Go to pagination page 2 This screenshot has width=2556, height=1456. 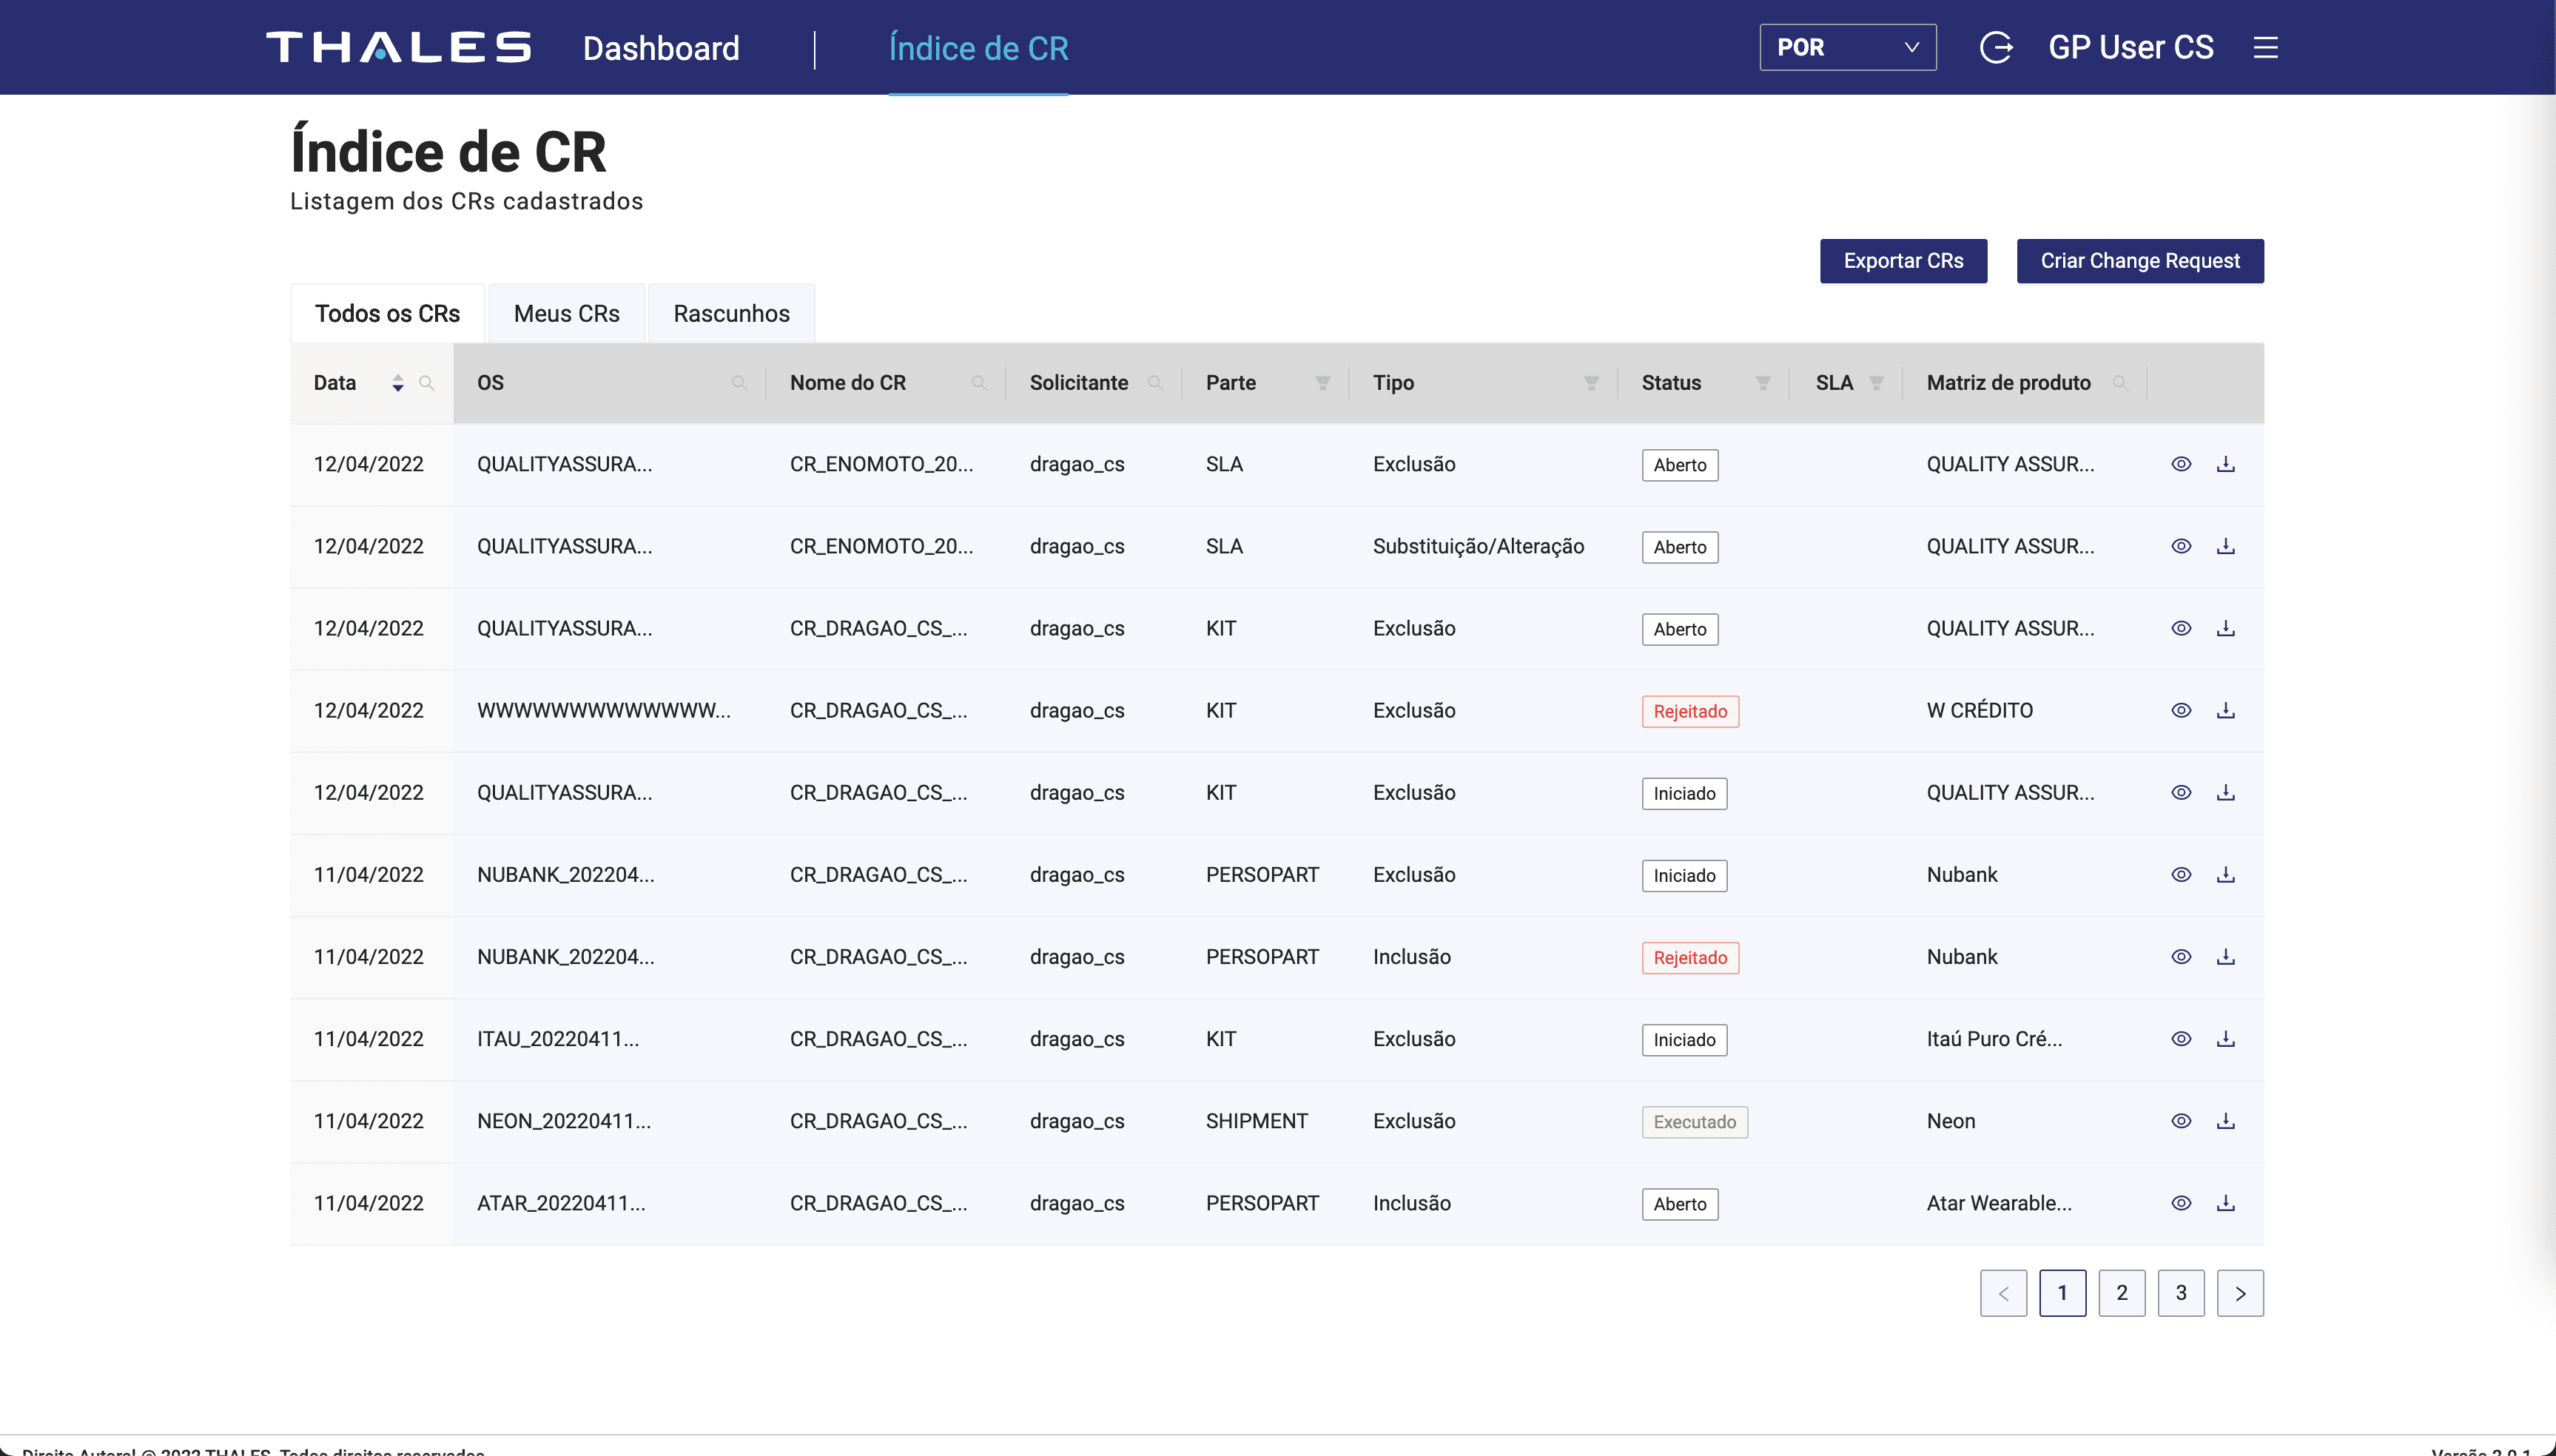tap(2122, 1293)
